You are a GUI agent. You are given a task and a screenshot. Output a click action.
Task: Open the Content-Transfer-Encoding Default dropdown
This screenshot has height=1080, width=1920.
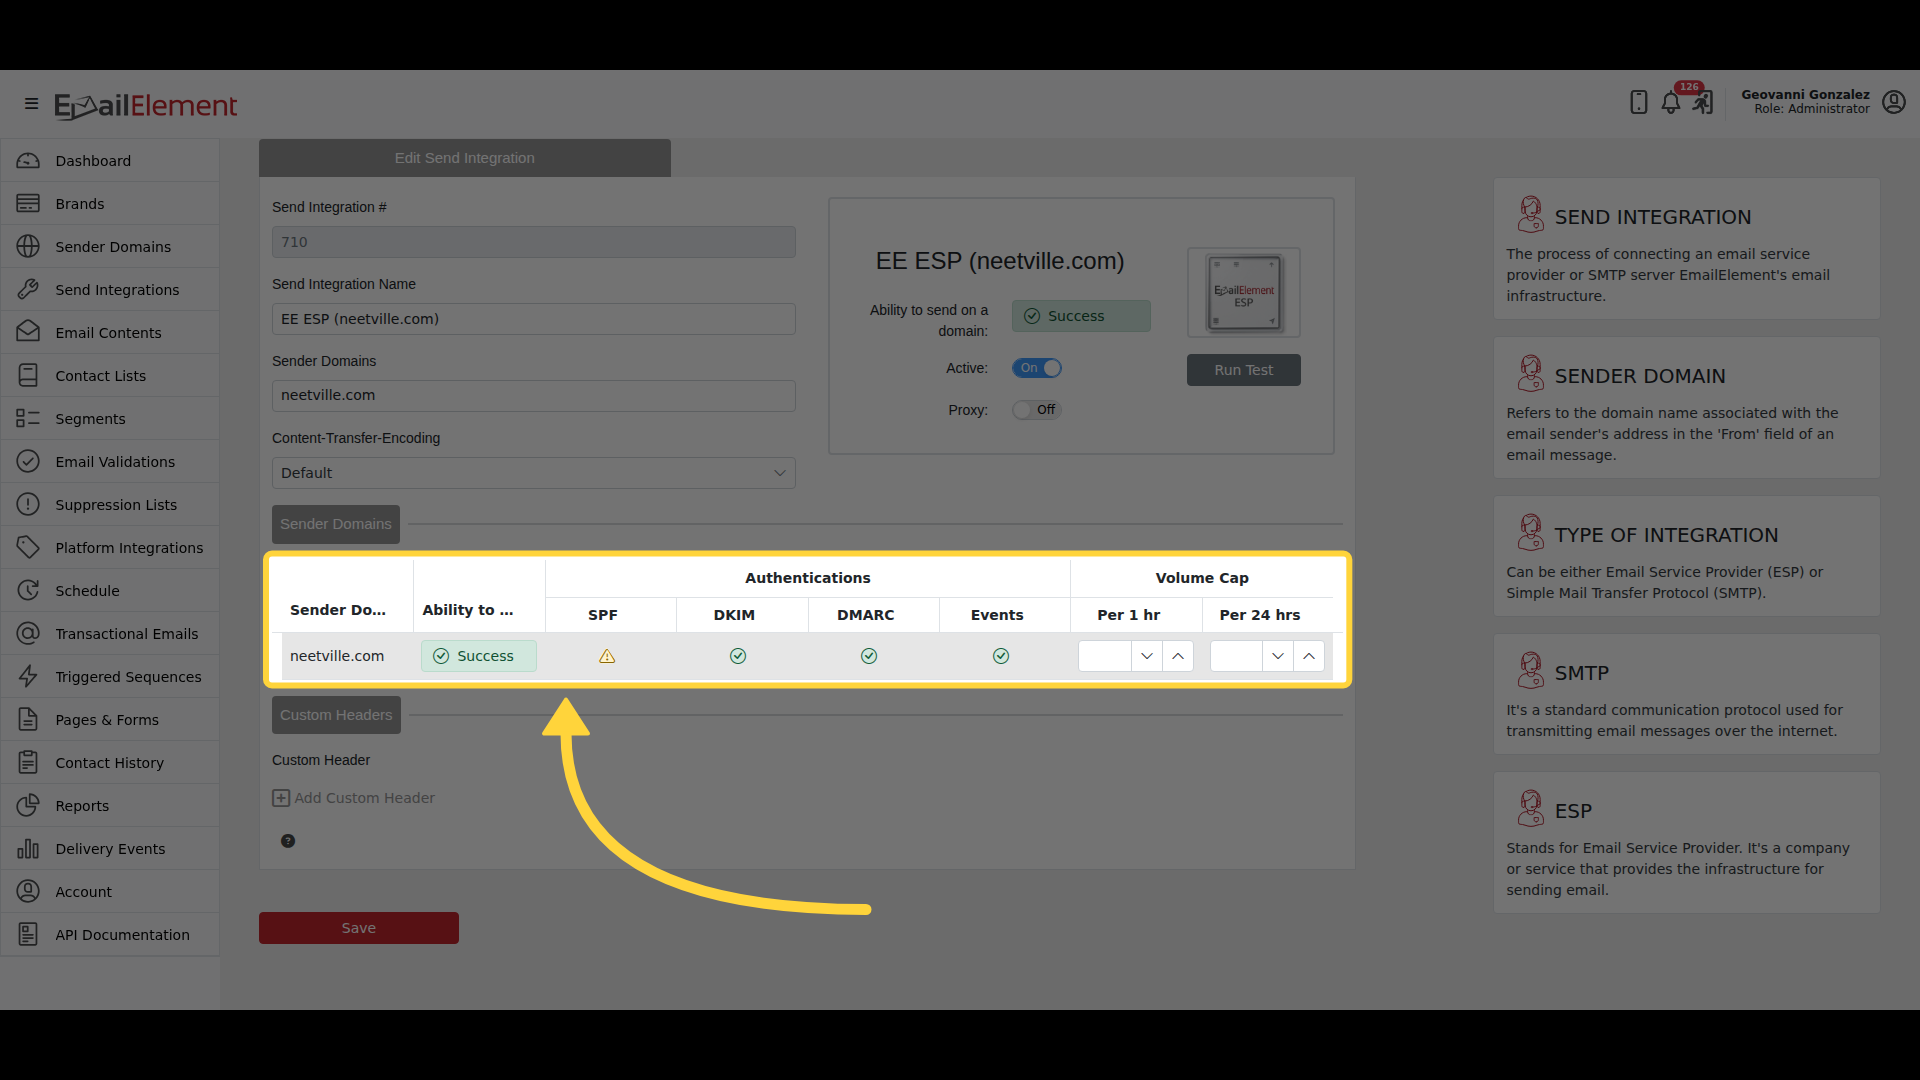point(534,473)
